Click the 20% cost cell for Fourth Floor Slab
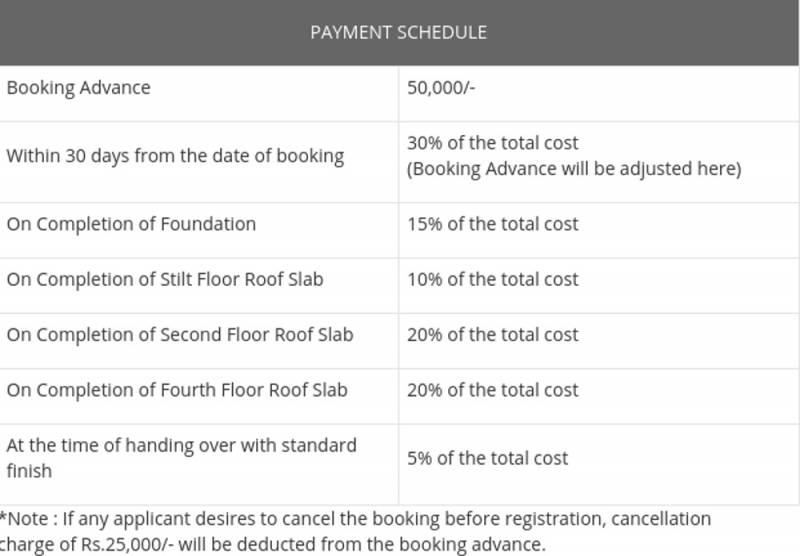The image size is (800, 556). (x=492, y=389)
